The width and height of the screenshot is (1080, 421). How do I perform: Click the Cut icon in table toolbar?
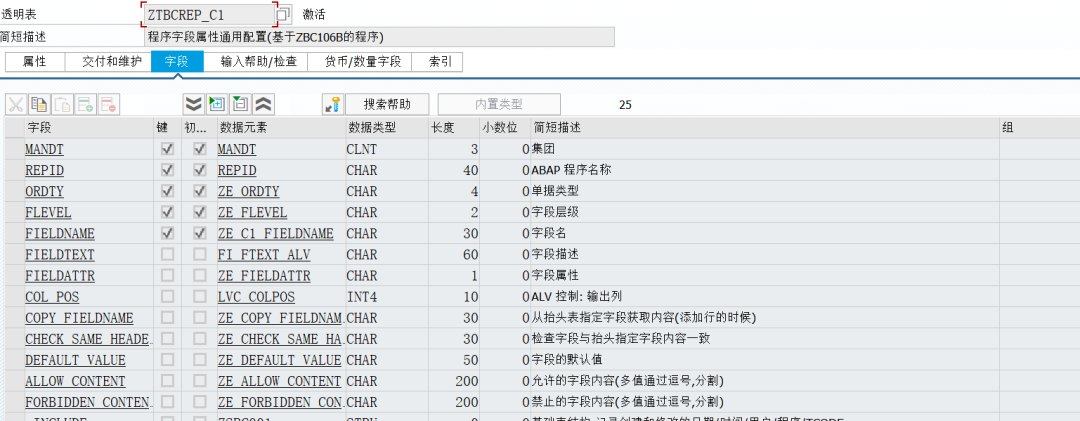click(17, 105)
